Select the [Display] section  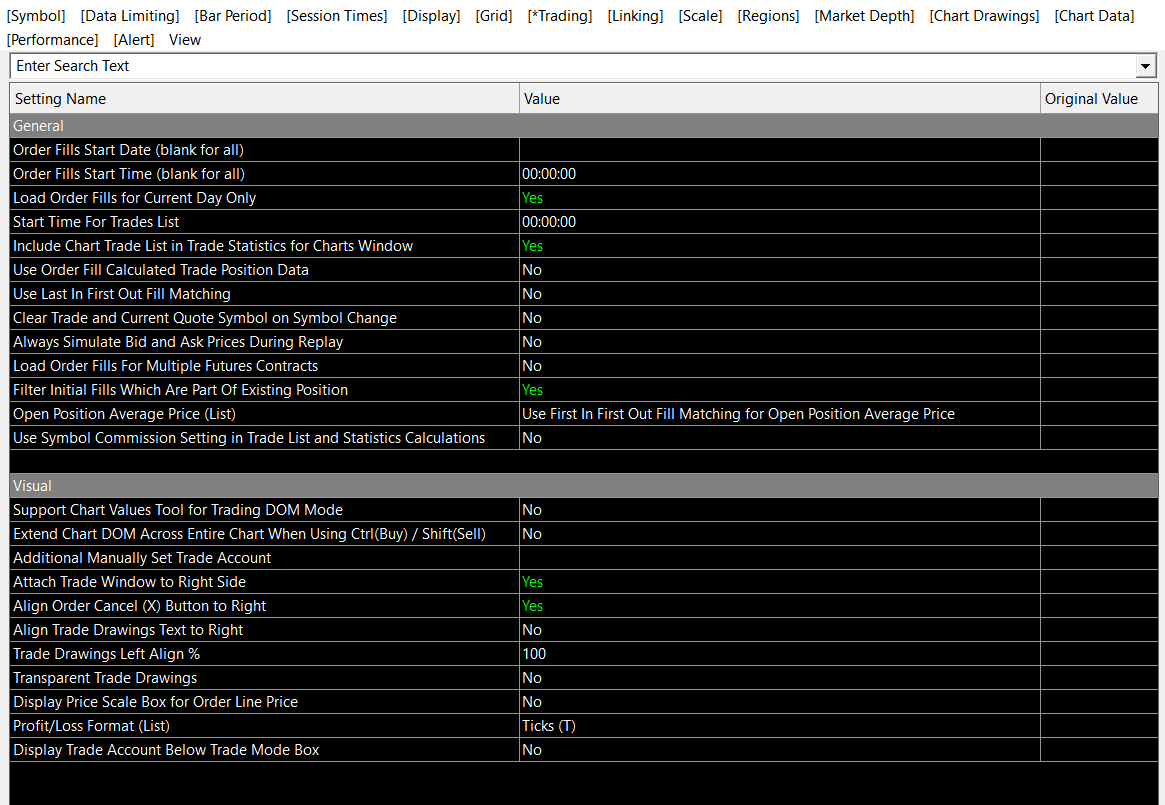tap(431, 16)
